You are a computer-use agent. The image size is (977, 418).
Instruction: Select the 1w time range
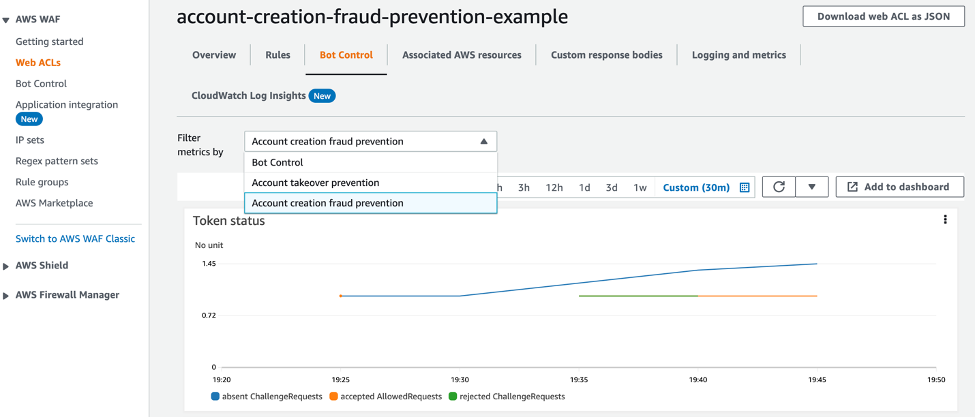point(641,188)
